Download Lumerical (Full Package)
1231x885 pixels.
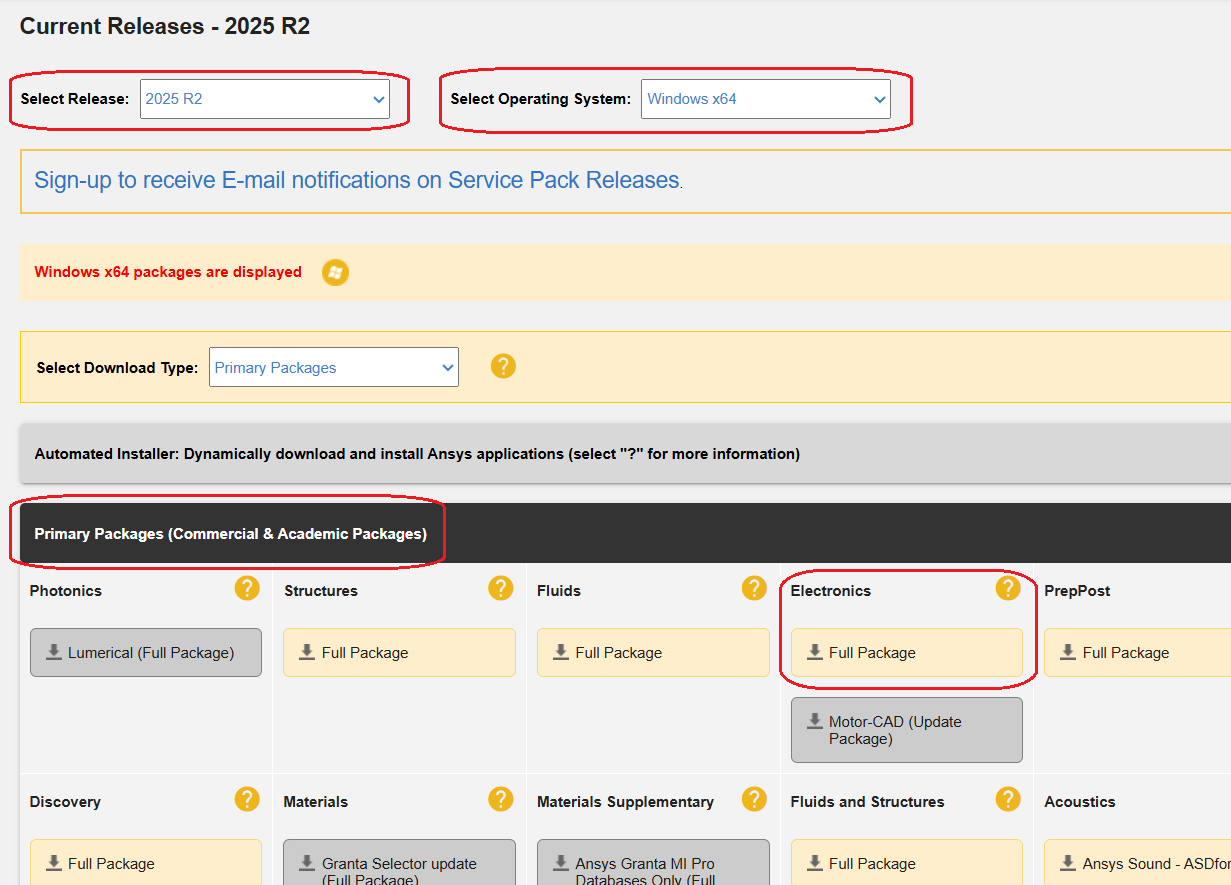coord(146,653)
